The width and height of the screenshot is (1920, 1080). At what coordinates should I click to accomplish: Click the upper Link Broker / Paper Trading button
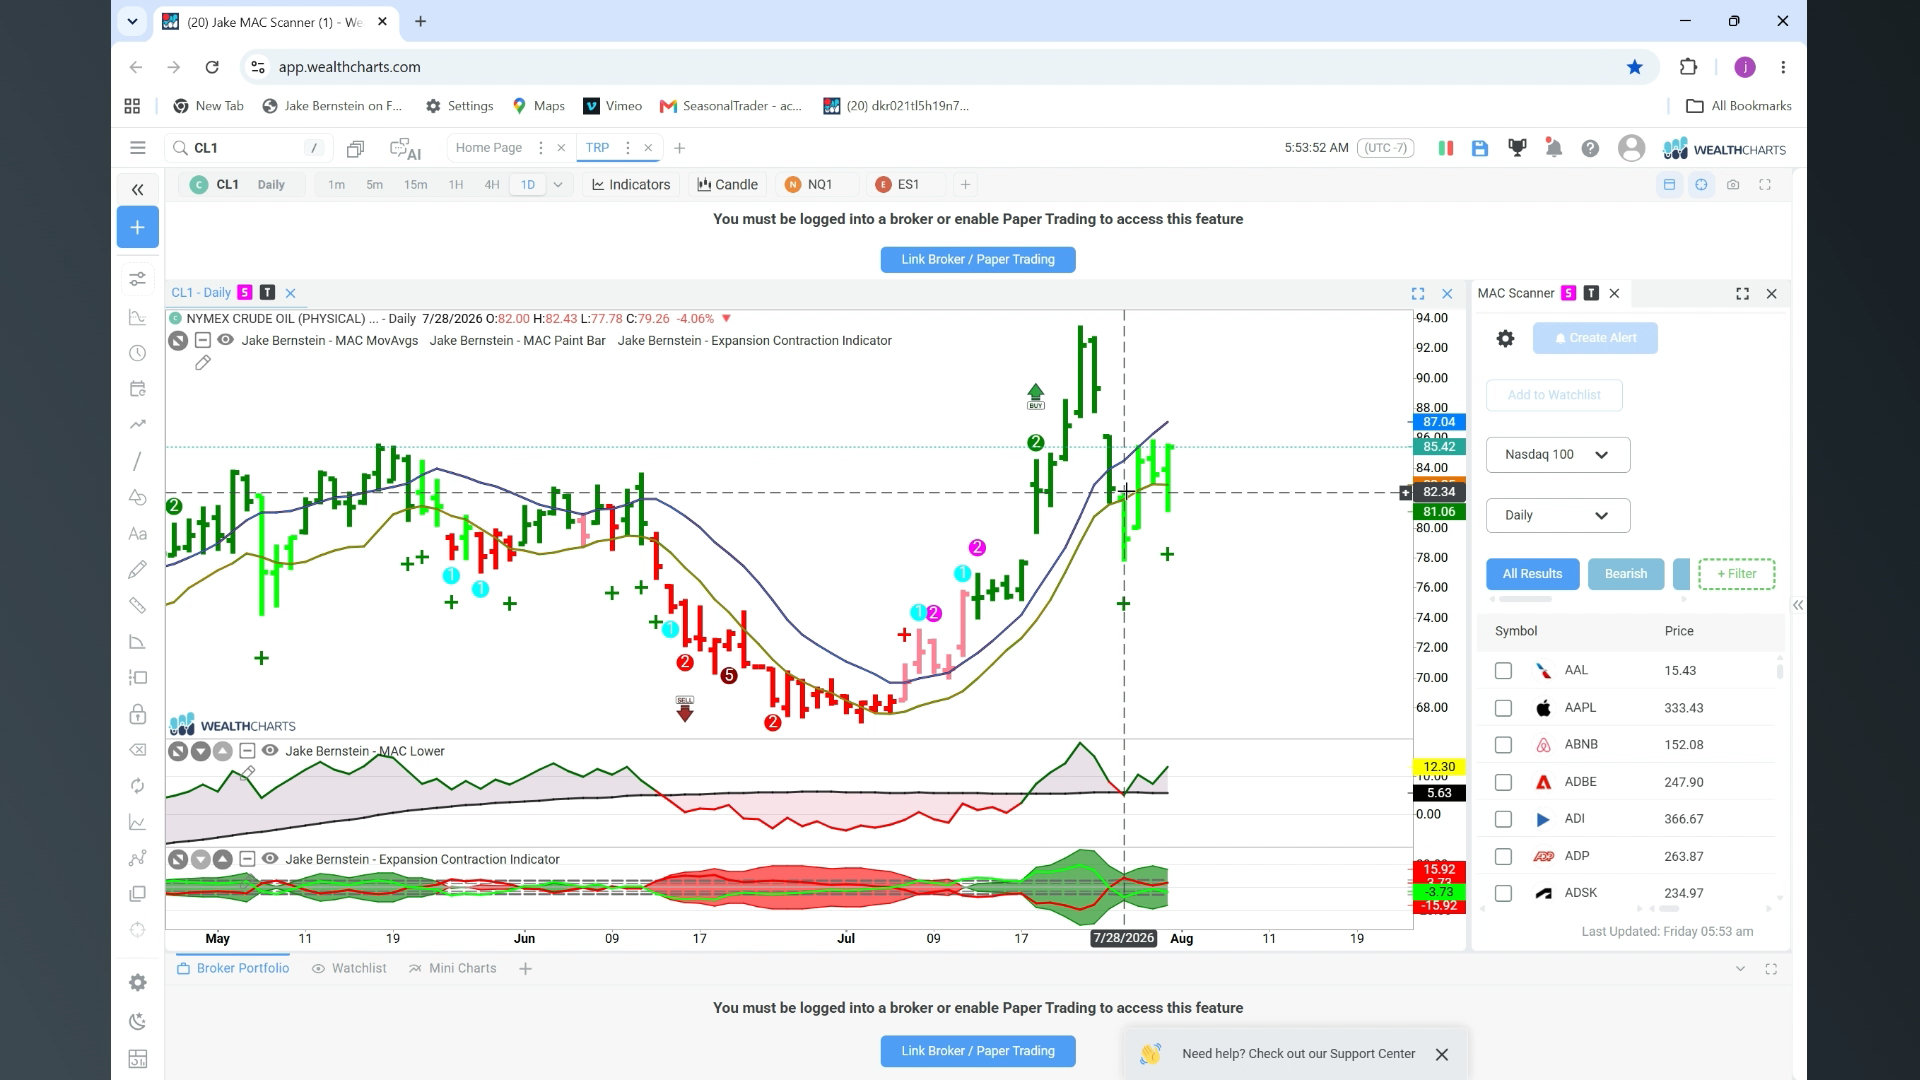977,260
